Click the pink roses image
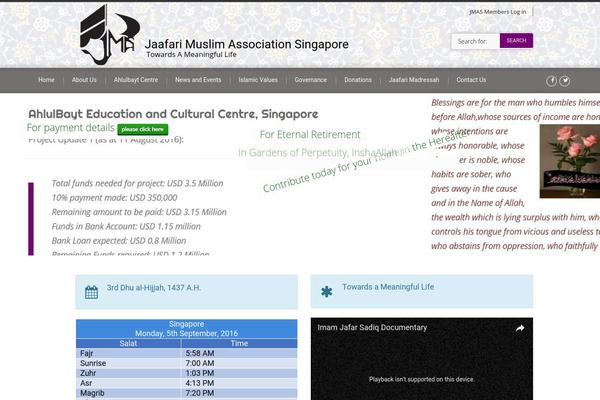The height and width of the screenshot is (400, 600). (570, 161)
